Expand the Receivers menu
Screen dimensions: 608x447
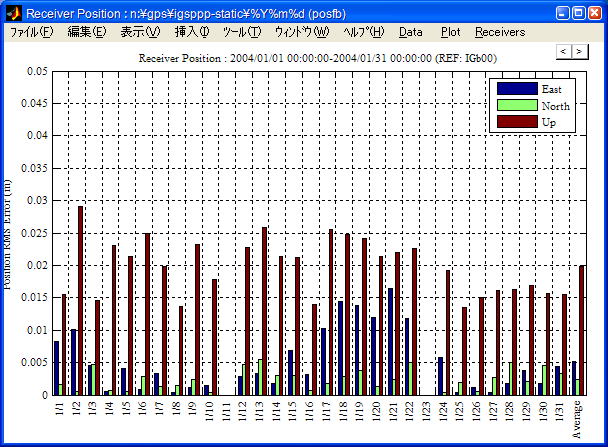tap(499, 32)
